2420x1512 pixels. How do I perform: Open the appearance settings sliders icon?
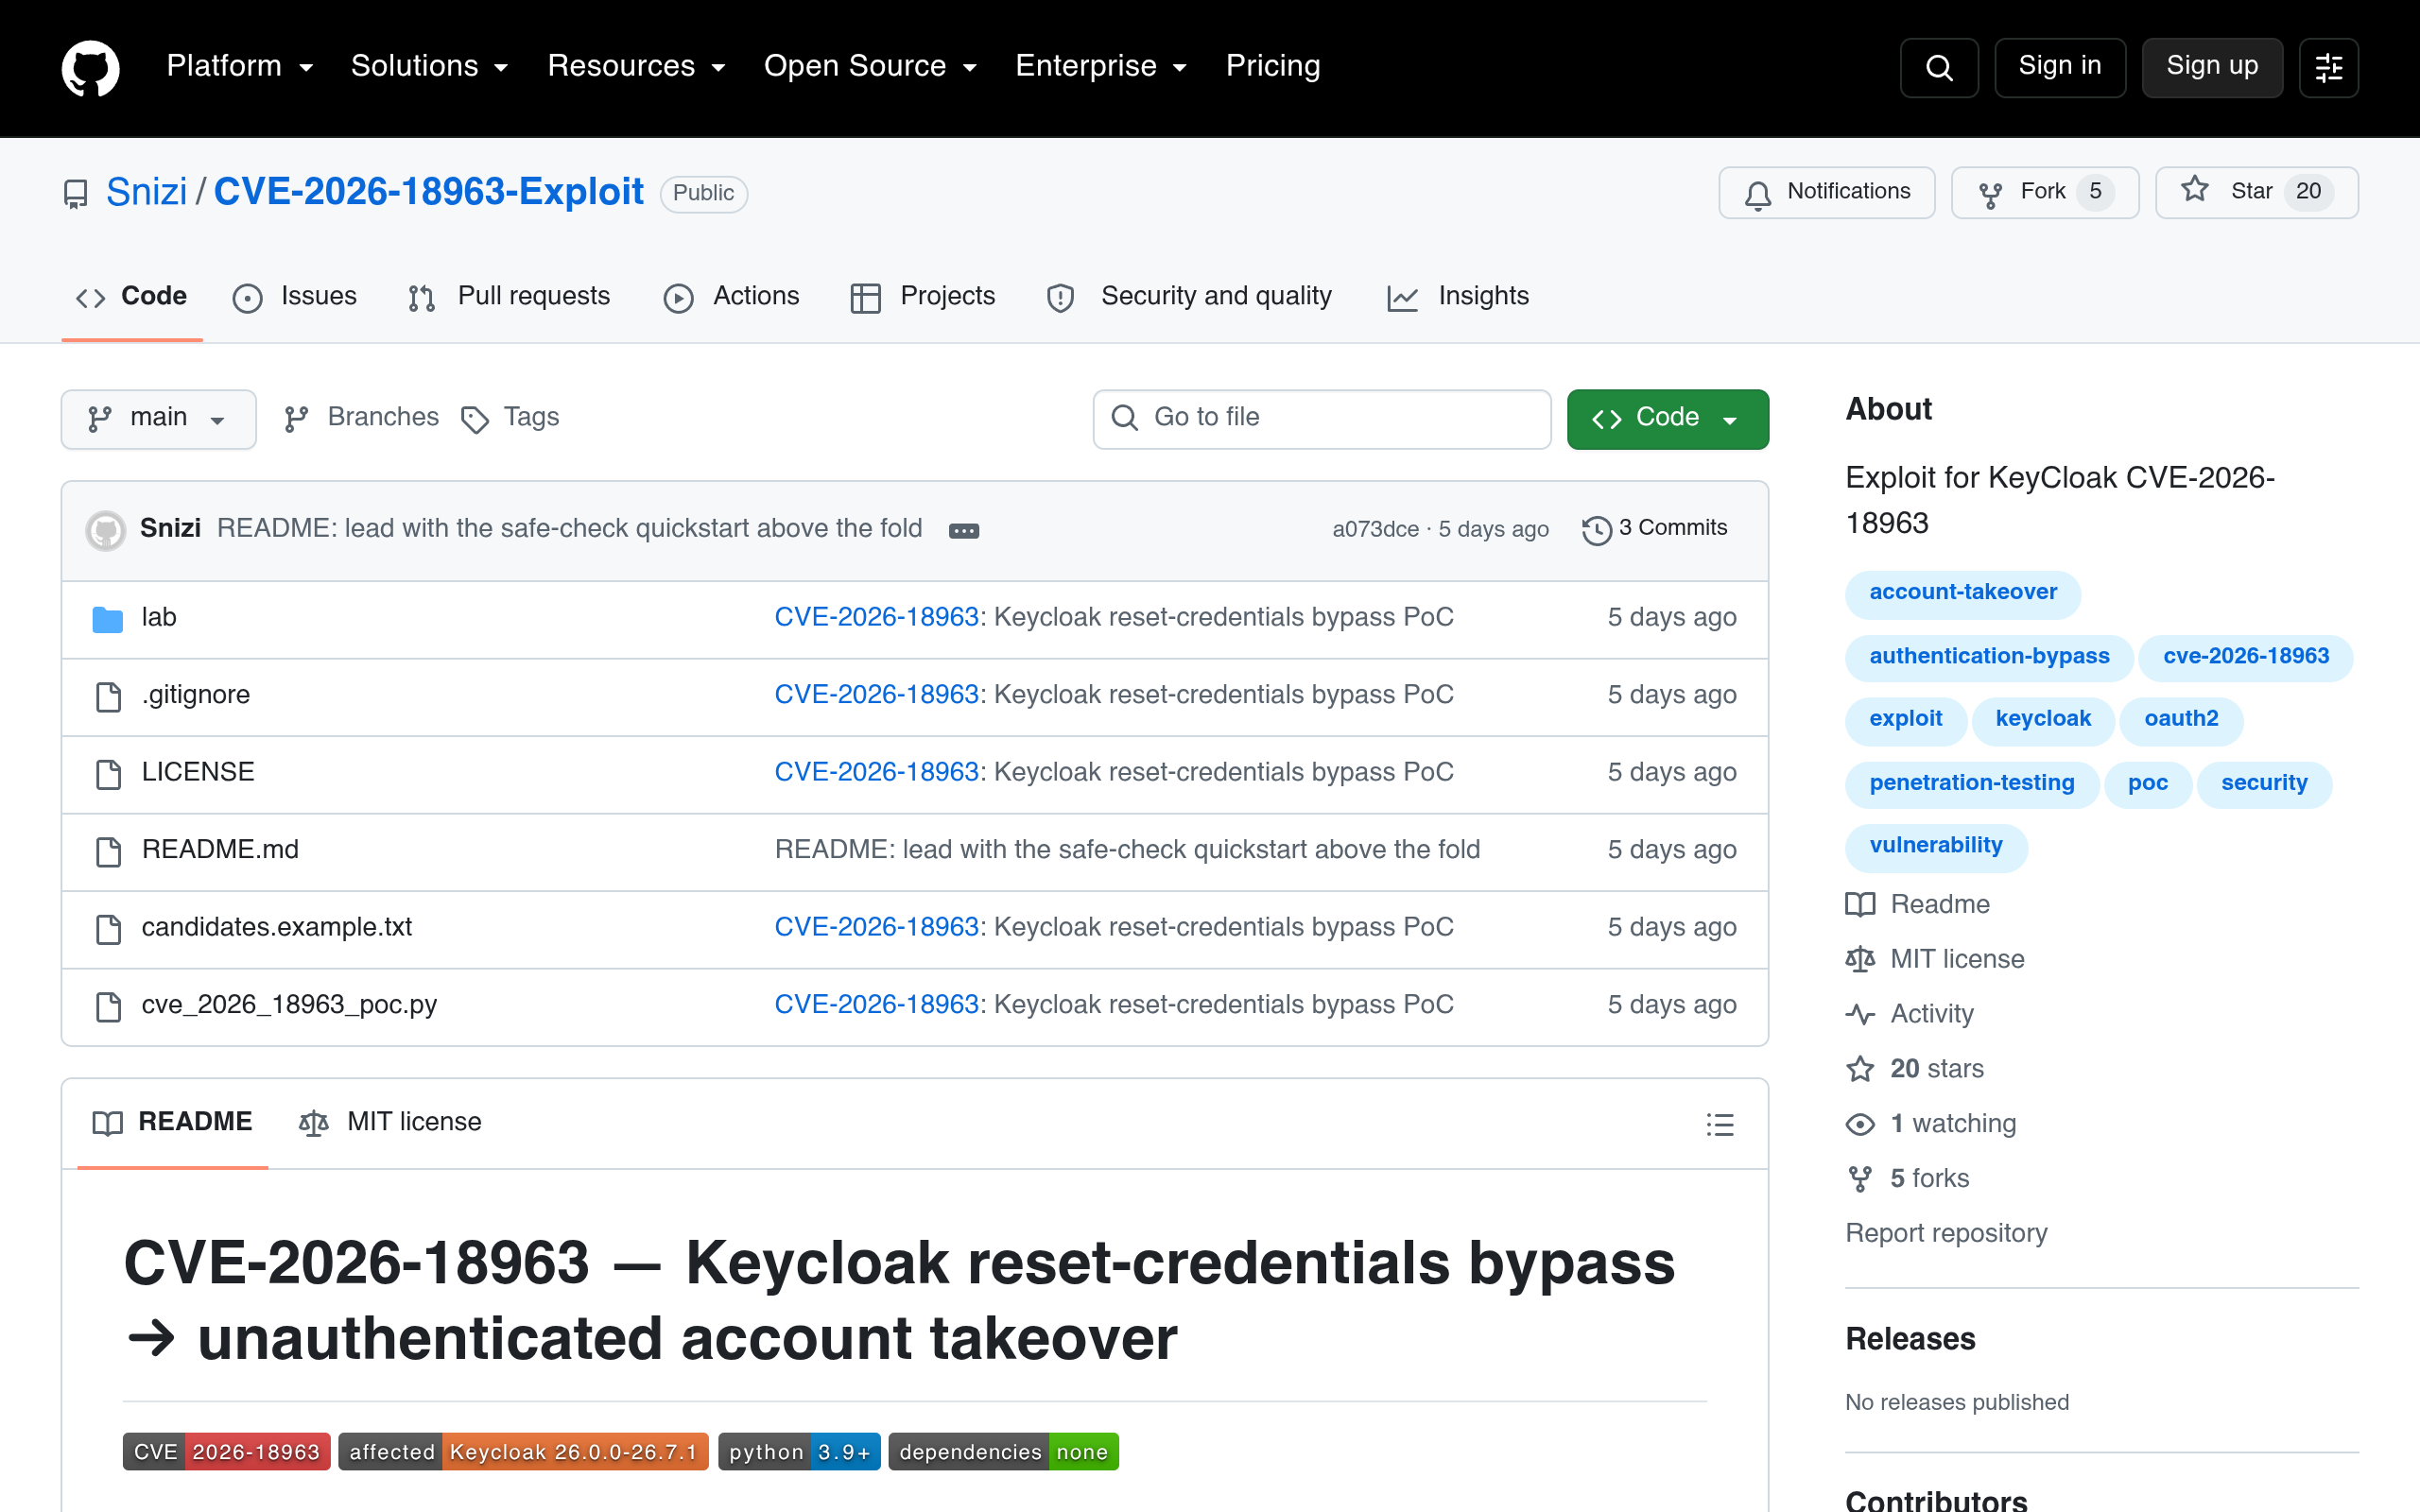pos(2328,68)
